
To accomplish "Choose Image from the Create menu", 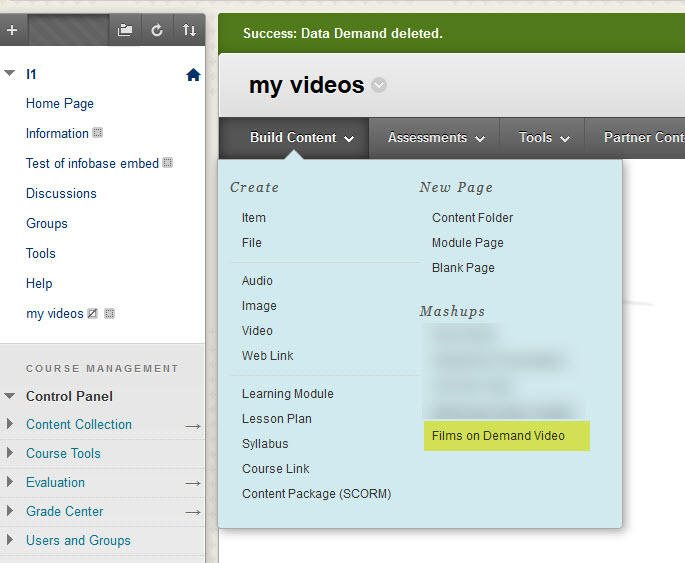I will click(259, 306).
